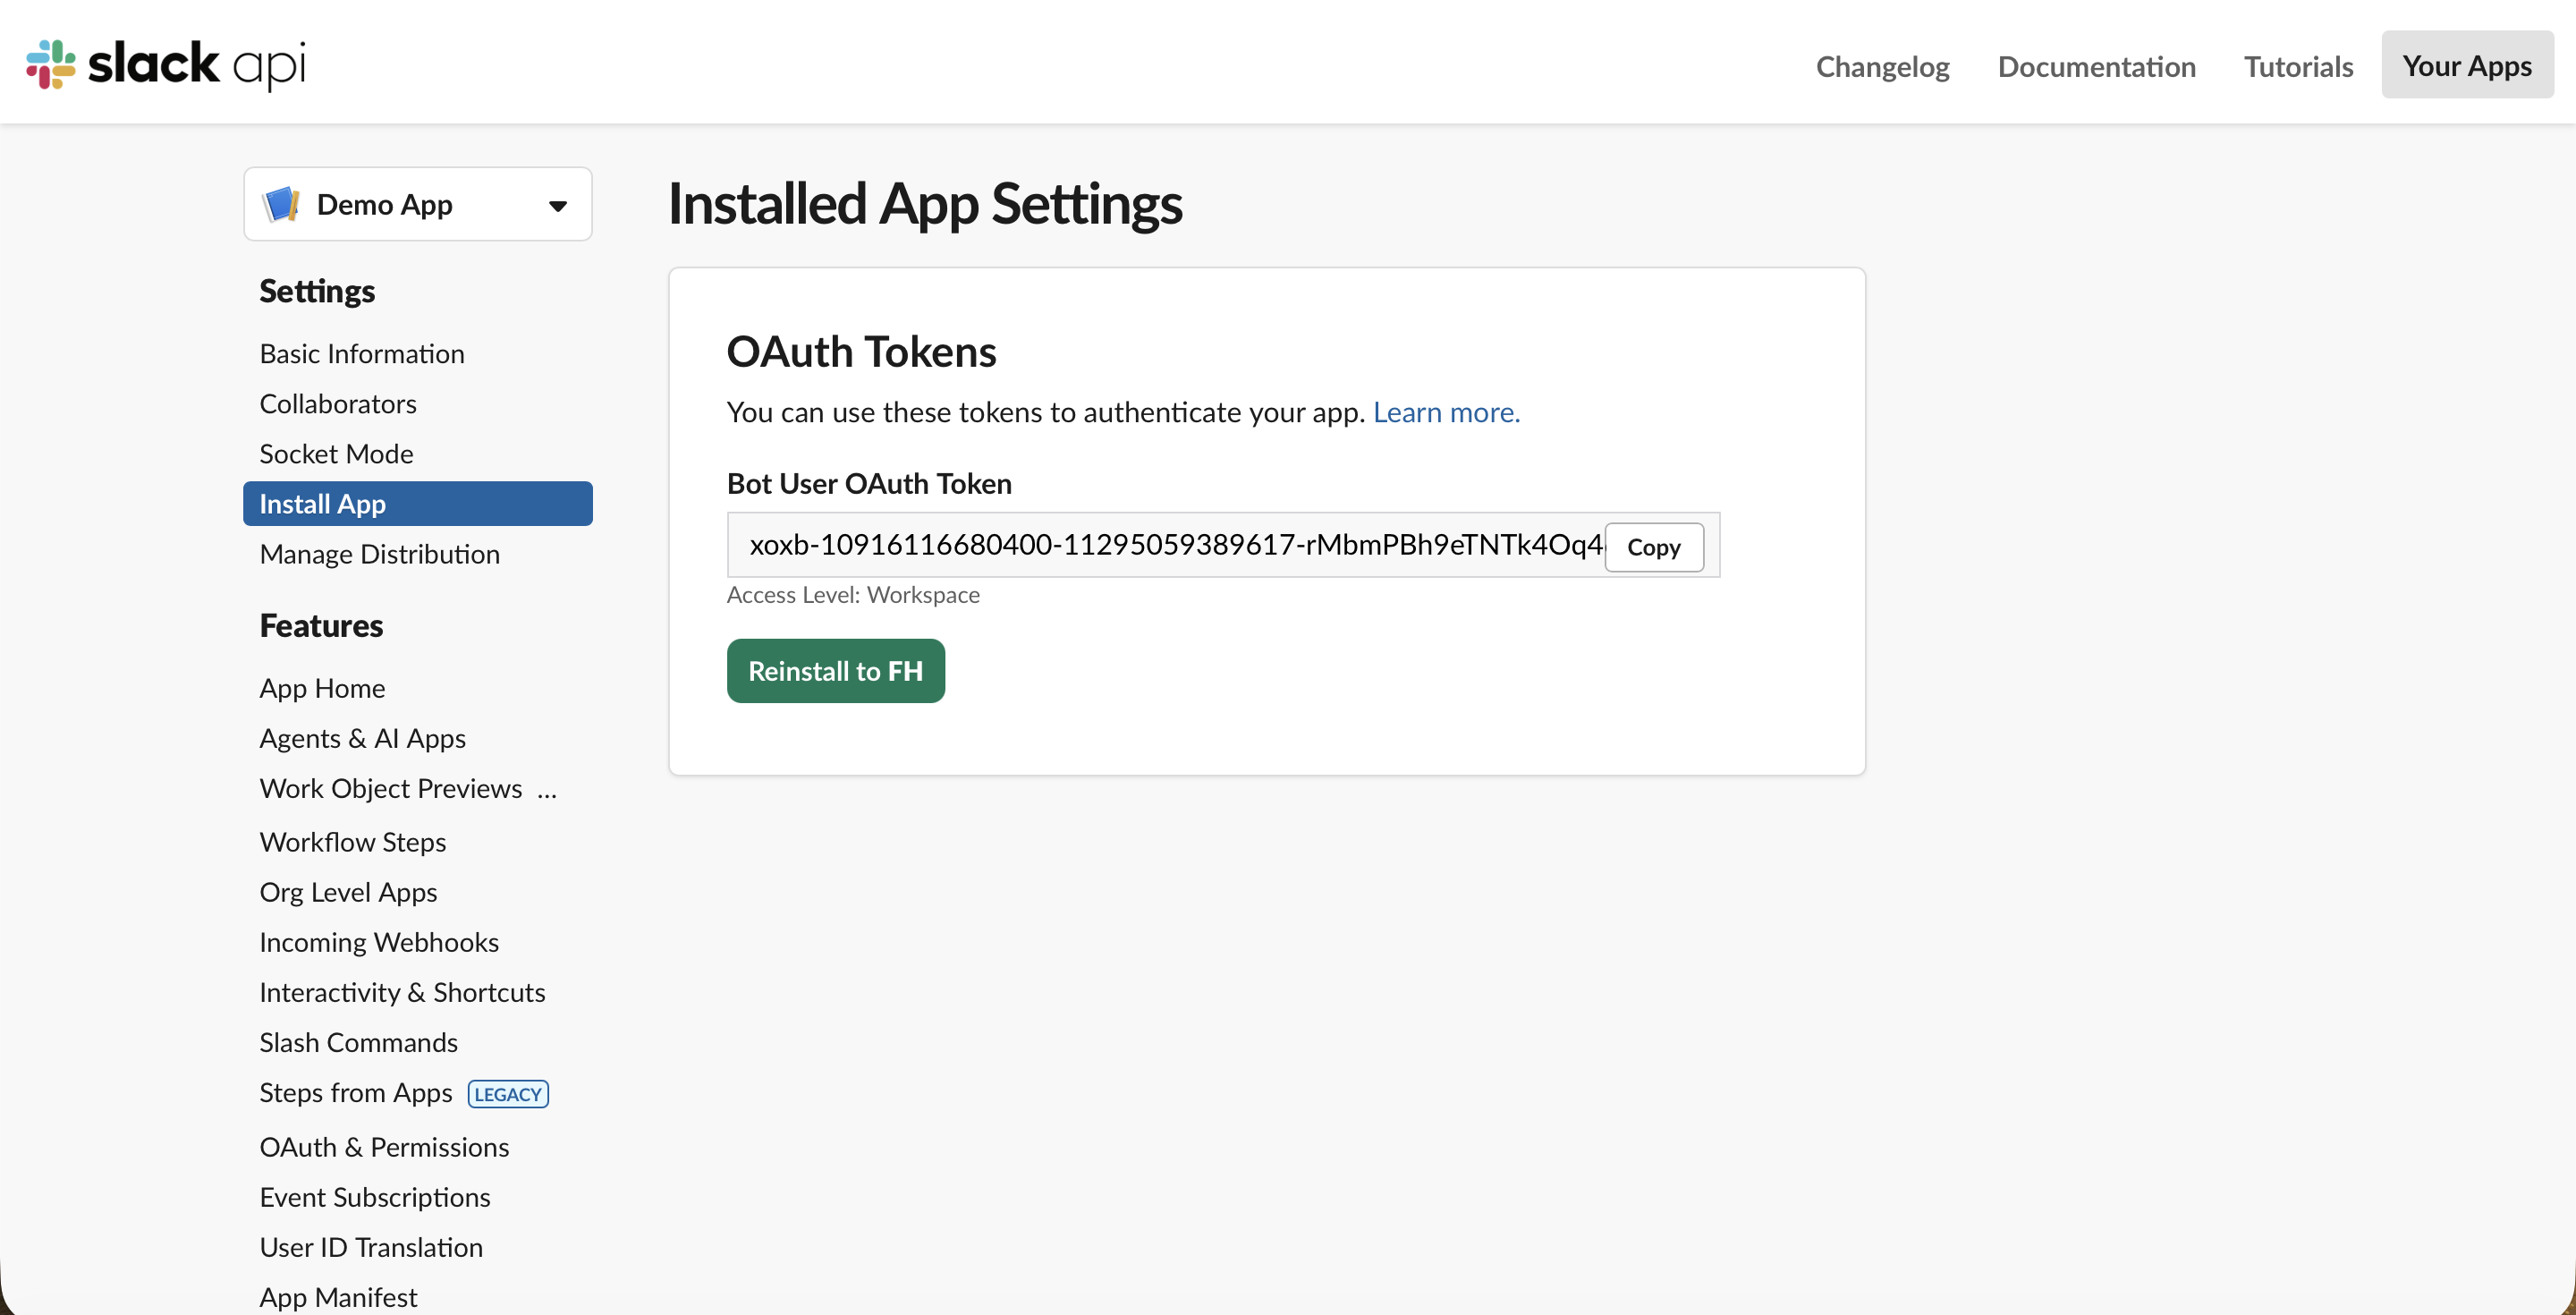This screenshot has width=2576, height=1315.
Task: Open the App Home feature page
Action: [322, 688]
